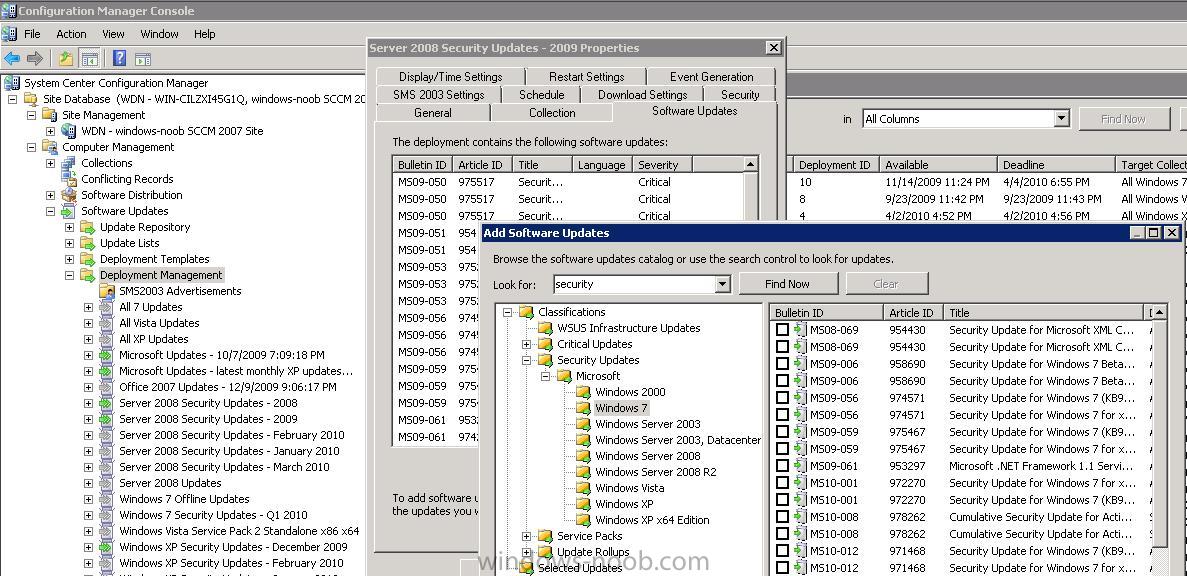Image resolution: width=1187 pixels, height=576 pixels.
Task: Open the All Columns dropdown
Action: coord(1061,119)
